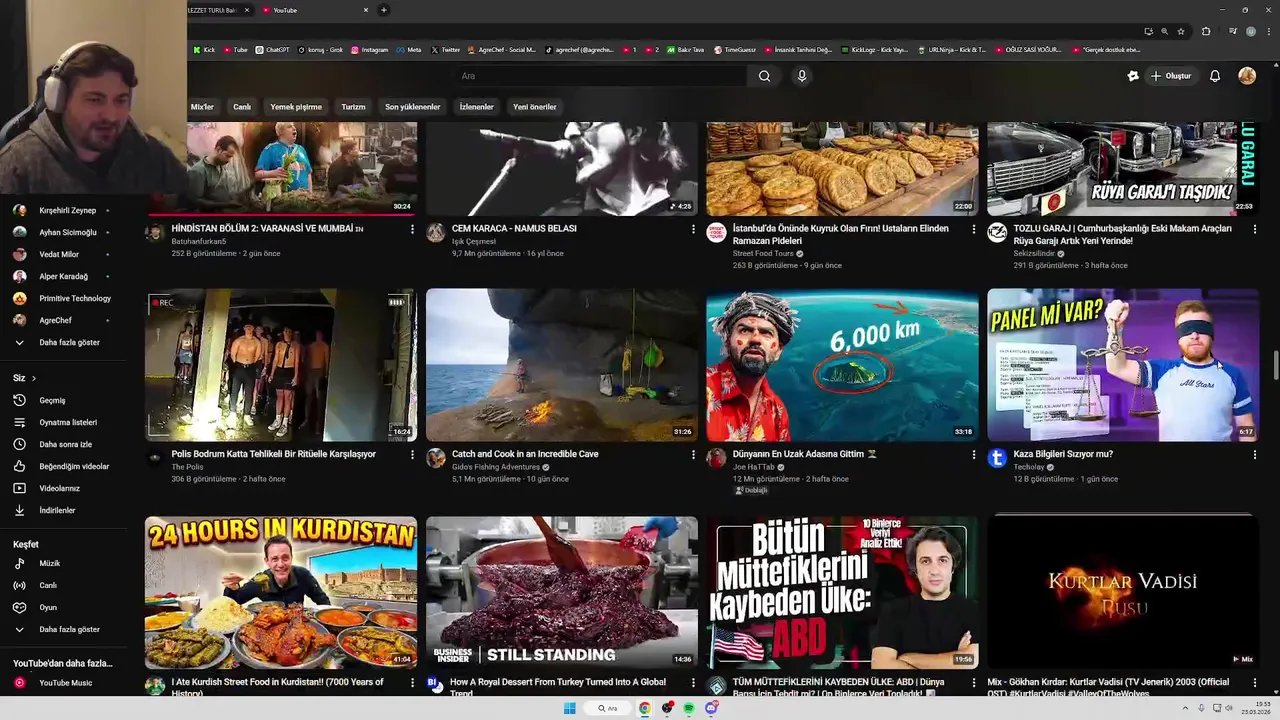The height and width of the screenshot is (720, 1280).
Task: Switch to the YouTube browser tab
Action: (x=317, y=10)
